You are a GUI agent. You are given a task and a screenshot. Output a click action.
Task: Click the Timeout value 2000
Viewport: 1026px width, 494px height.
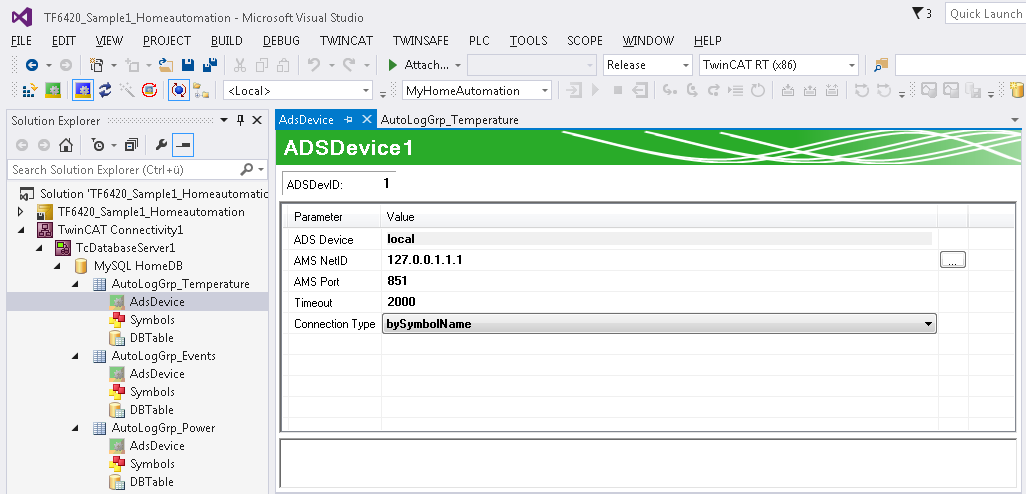click(401, 302)
